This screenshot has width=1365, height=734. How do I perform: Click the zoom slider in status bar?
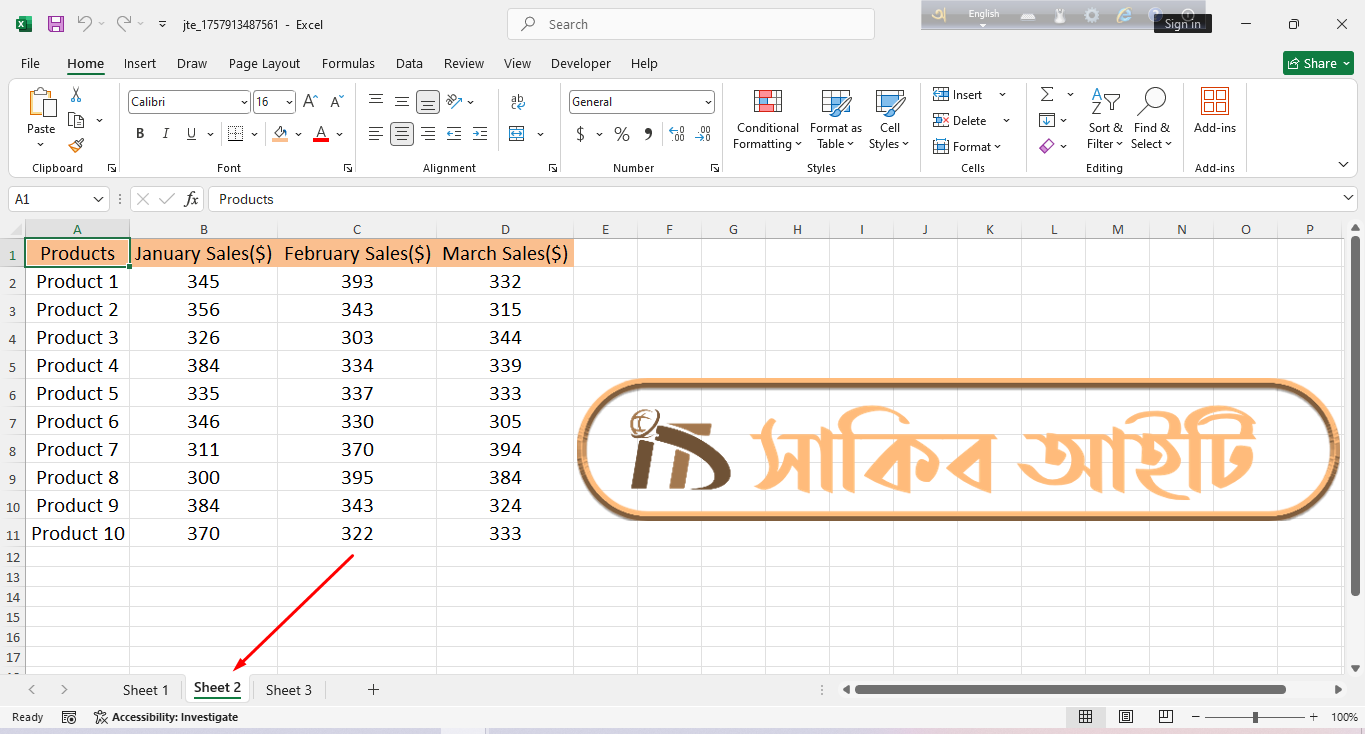1255,717
